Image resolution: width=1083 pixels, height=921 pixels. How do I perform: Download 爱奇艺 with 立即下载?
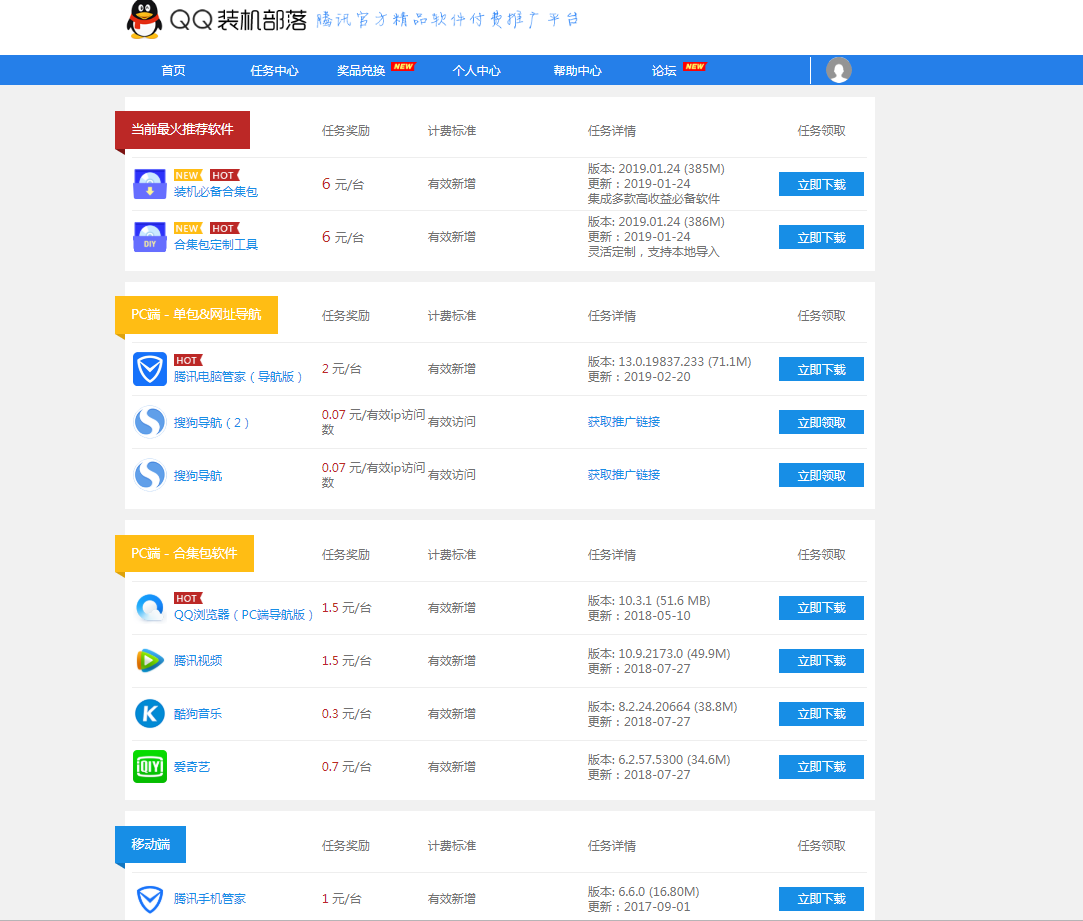point(821,767)
